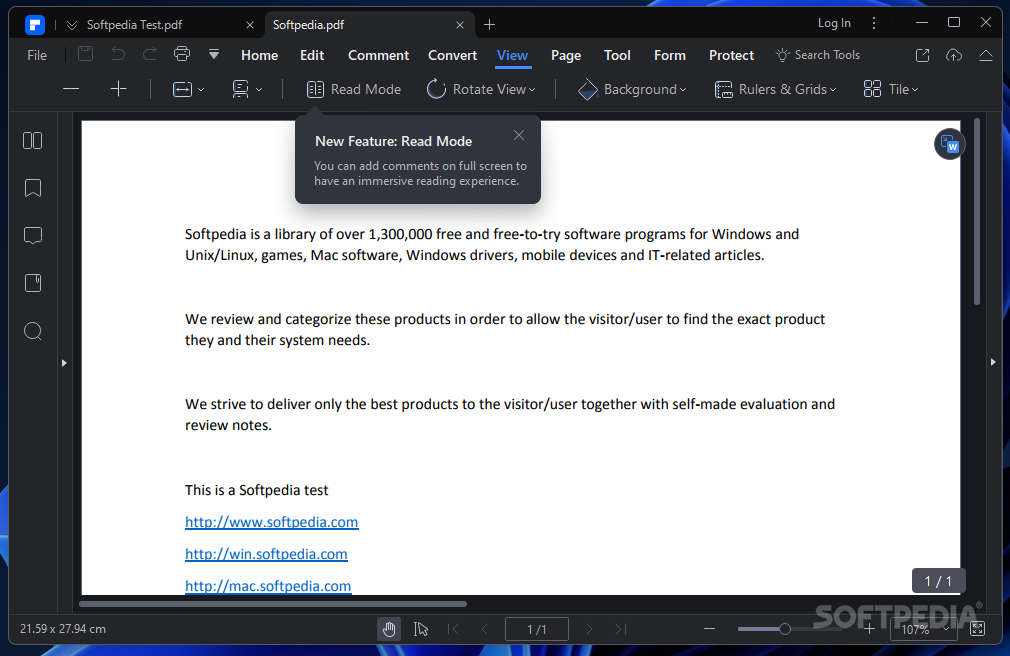Click the horizontal scrollbar thumb

pyautogui.click(x=272, y=604)
